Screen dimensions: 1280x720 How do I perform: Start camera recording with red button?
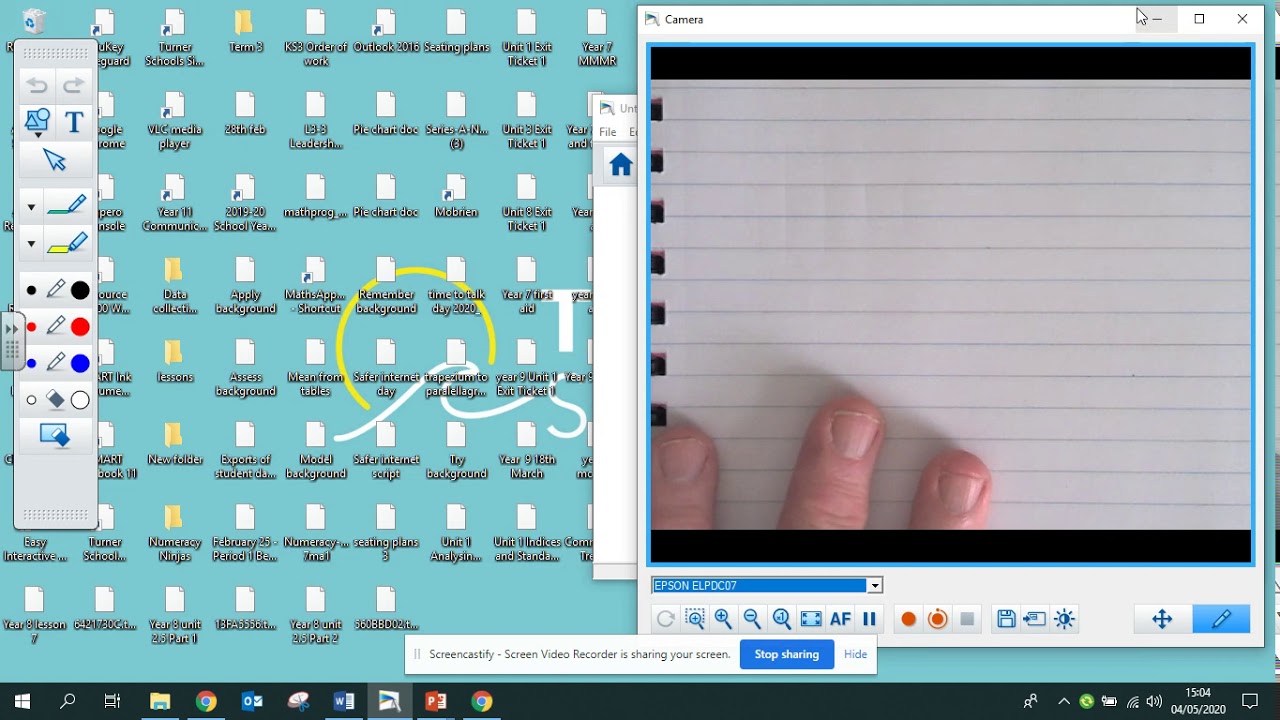908,619
